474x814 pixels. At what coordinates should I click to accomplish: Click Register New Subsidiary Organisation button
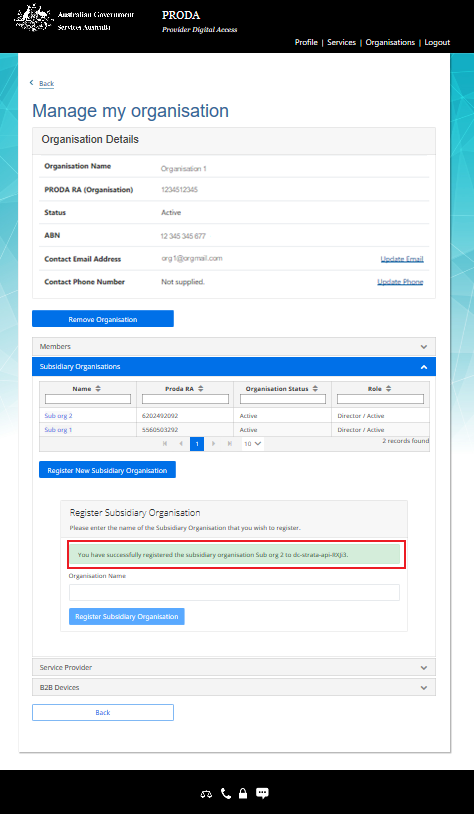coord(107,470)
